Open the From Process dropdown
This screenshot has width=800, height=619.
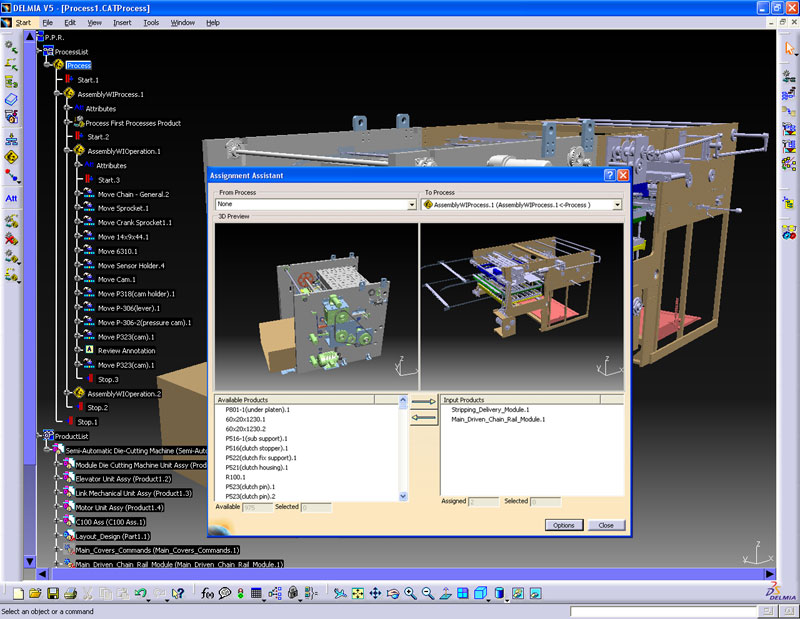click(x=412, y=205)
